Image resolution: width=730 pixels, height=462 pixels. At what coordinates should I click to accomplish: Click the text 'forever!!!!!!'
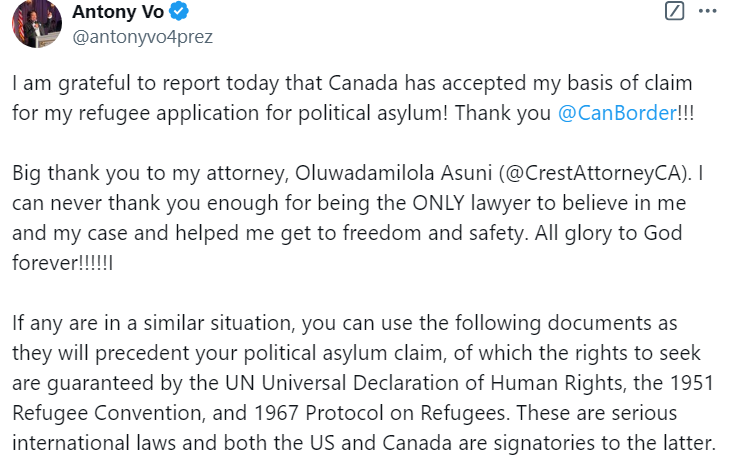coord(61,263)
